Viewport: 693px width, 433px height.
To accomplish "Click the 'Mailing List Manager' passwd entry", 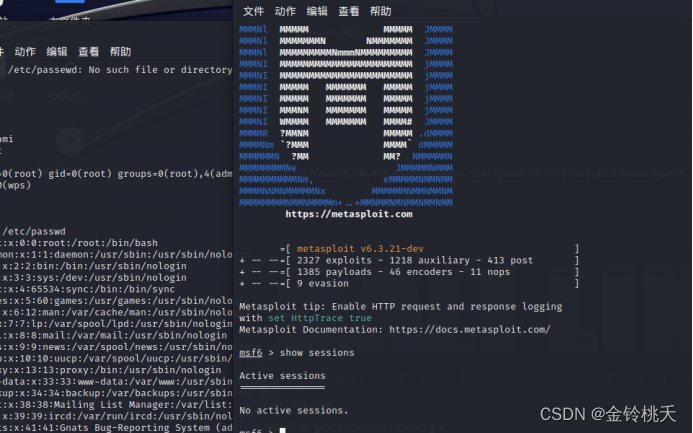I will [x=116, y=405].
